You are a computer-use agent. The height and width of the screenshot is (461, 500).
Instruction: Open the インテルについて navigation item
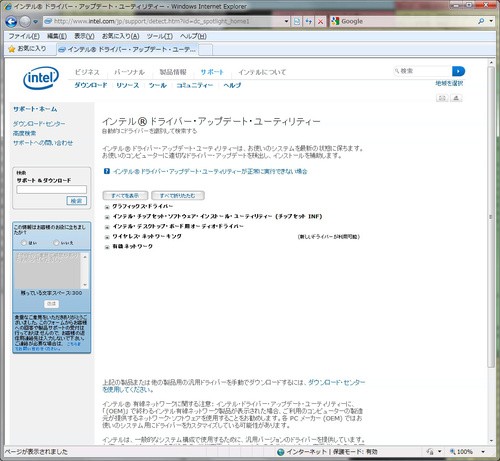262,72
